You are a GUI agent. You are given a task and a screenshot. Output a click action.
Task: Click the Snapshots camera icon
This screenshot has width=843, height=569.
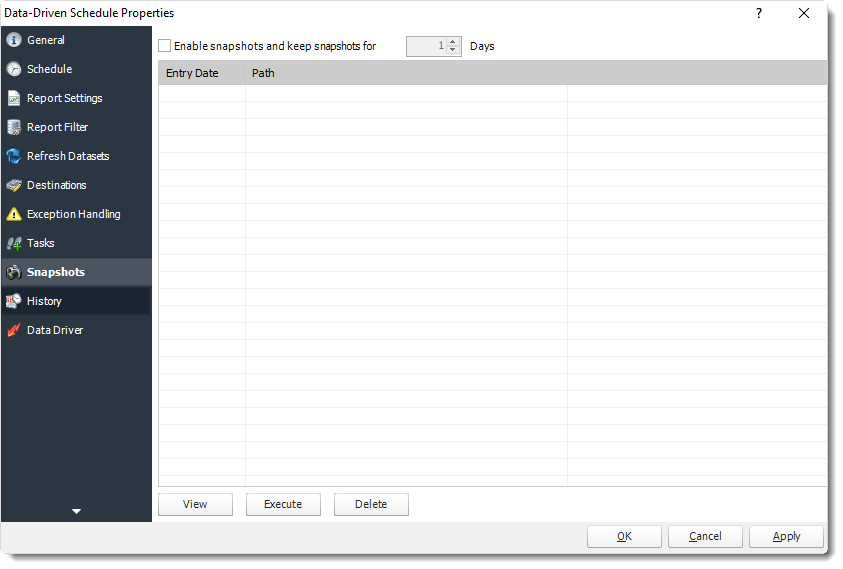pyautogui.click(x=14, y=272)
